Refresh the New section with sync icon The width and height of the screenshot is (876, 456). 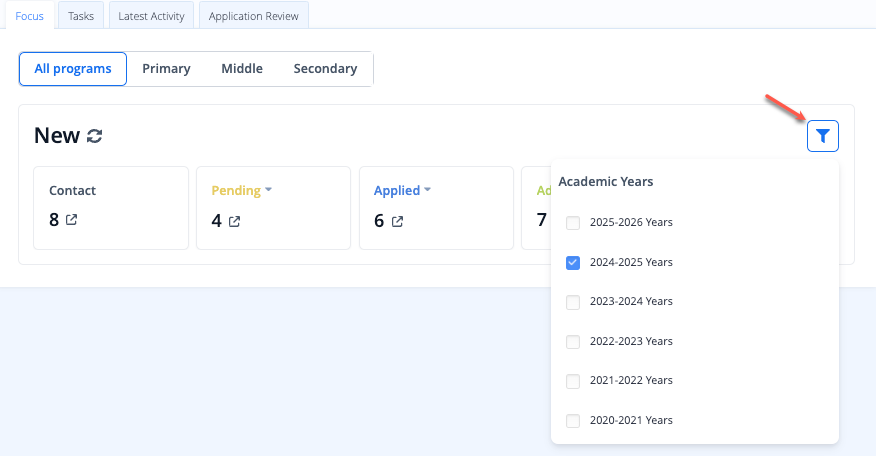coord(94,136)
